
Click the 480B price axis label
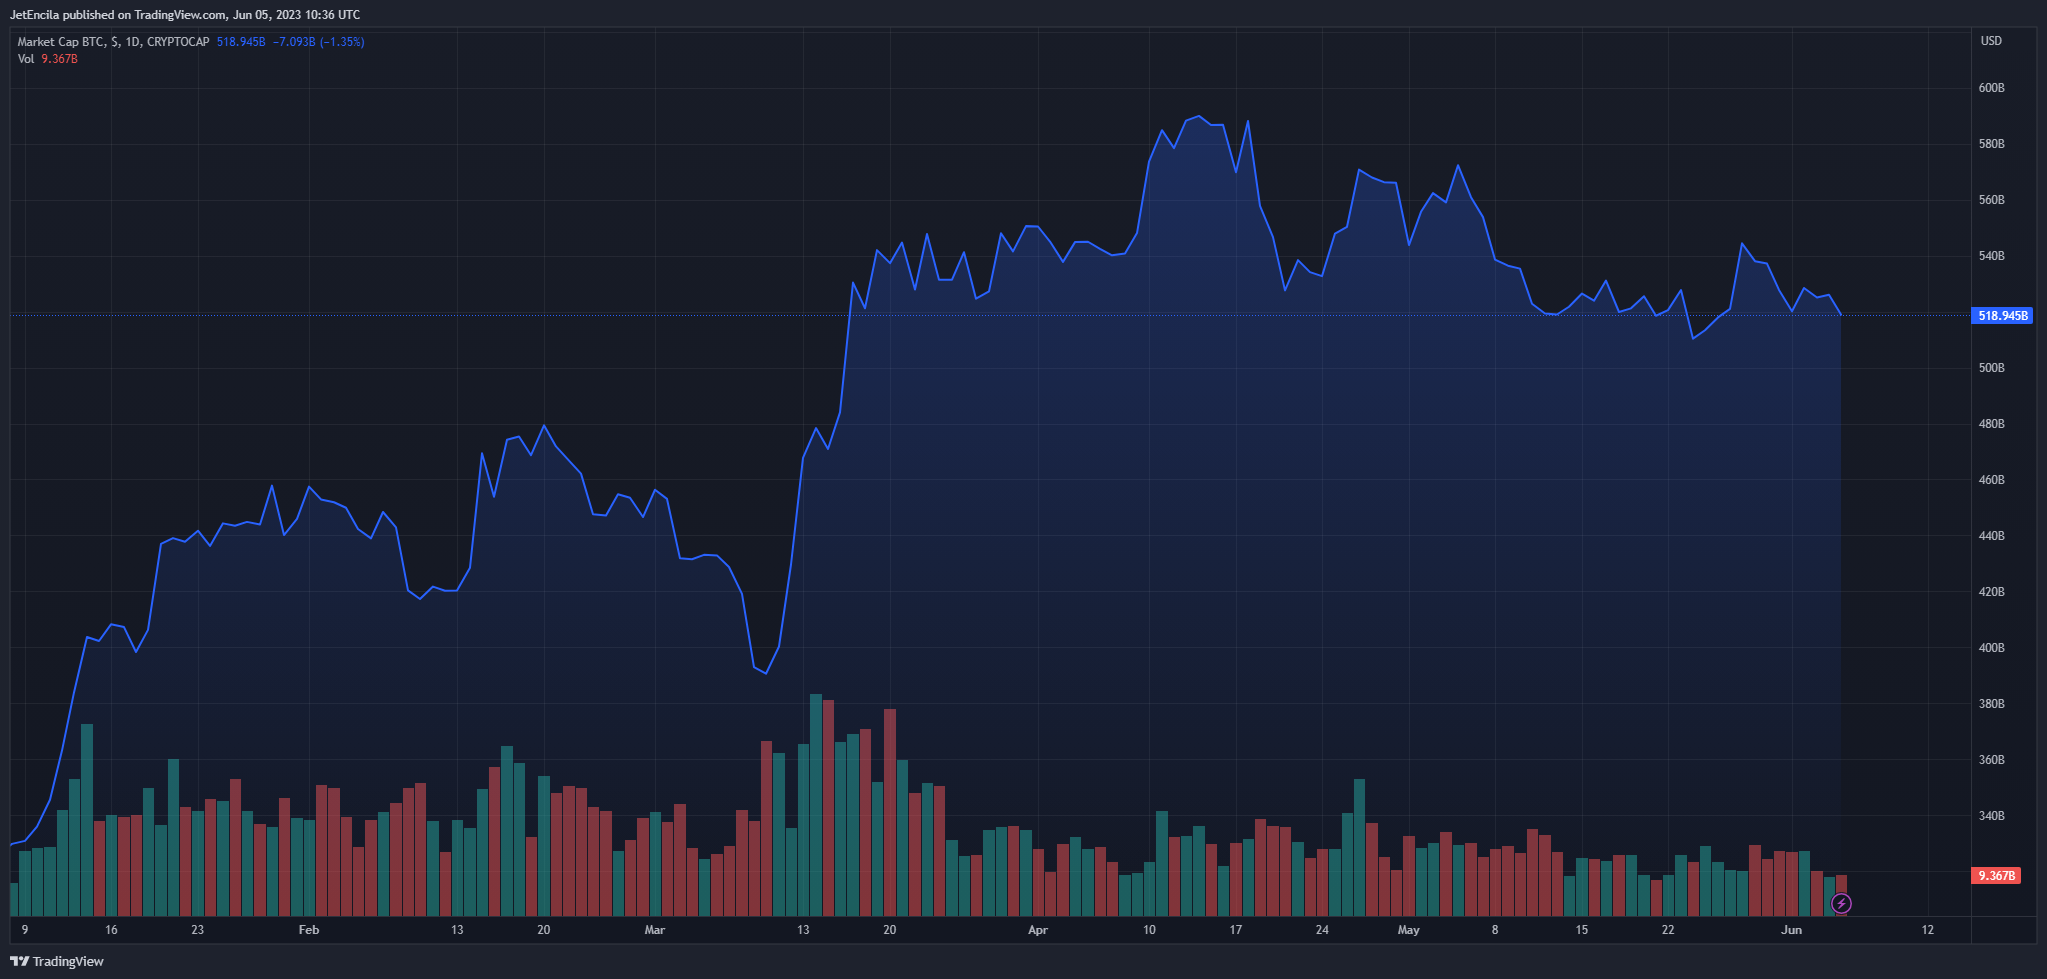tap(1991, 424)
